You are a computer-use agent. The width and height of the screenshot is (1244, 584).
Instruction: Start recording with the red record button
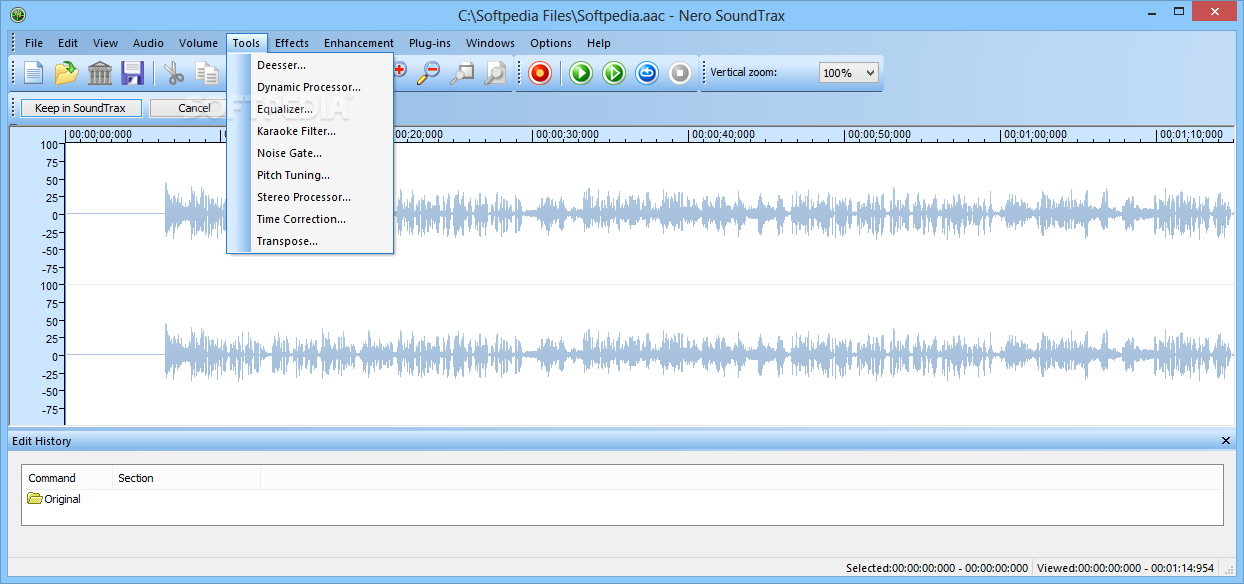click(540, 73)
